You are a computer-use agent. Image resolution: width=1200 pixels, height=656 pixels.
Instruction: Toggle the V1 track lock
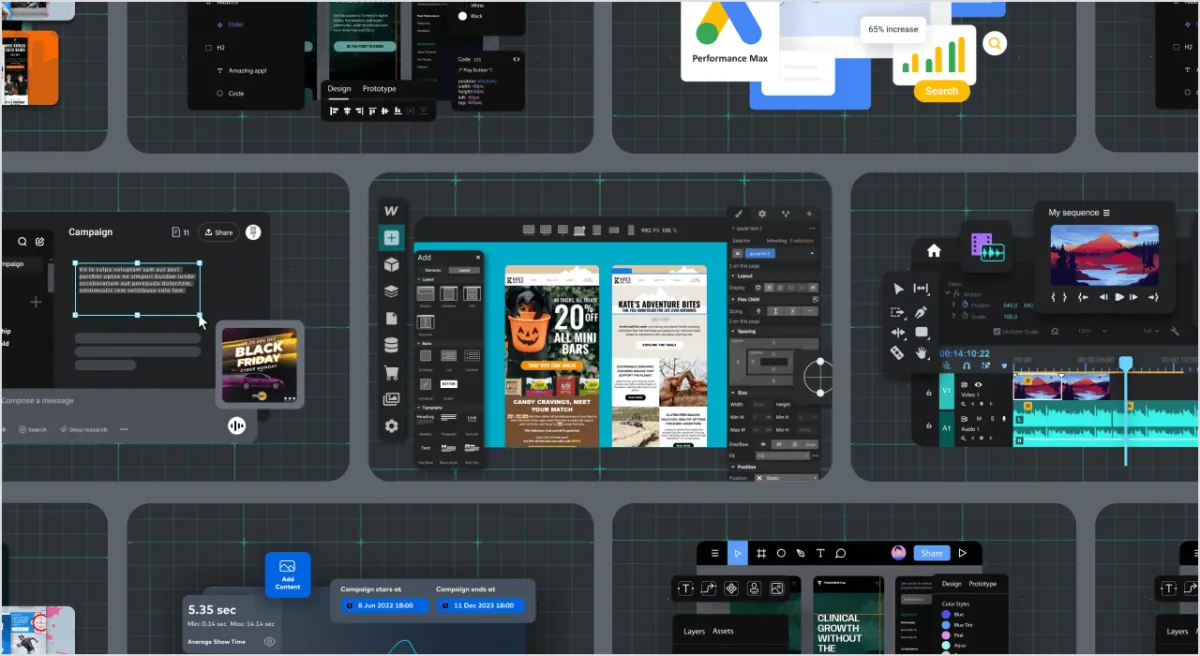coord(930,392)
